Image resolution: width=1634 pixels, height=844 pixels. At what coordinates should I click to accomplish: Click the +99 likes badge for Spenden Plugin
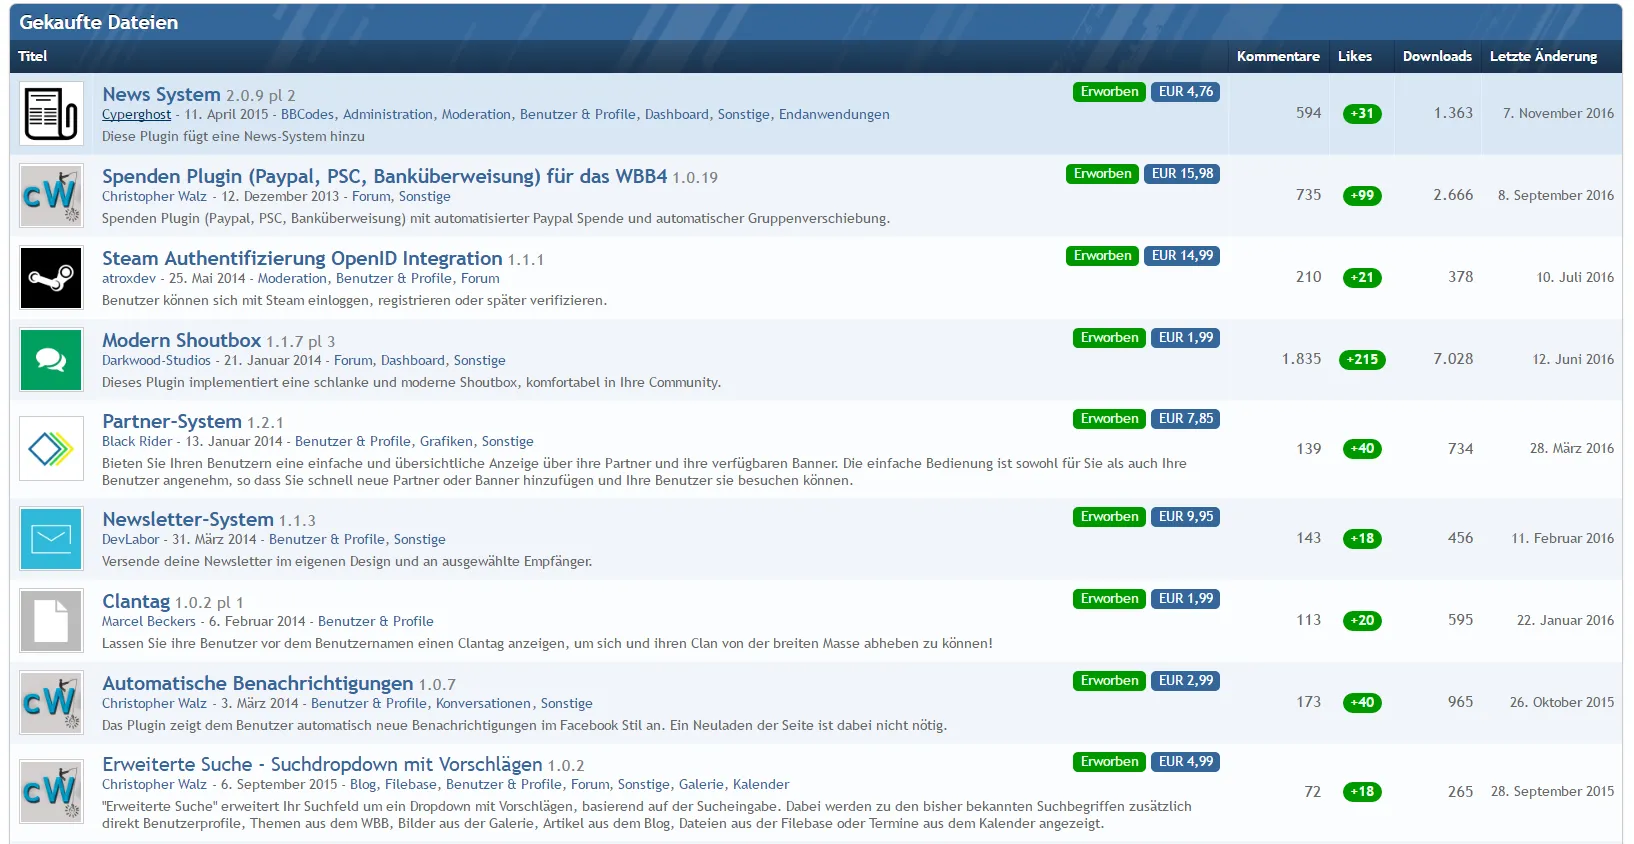pyautogui.click(x=1361, y=196)
